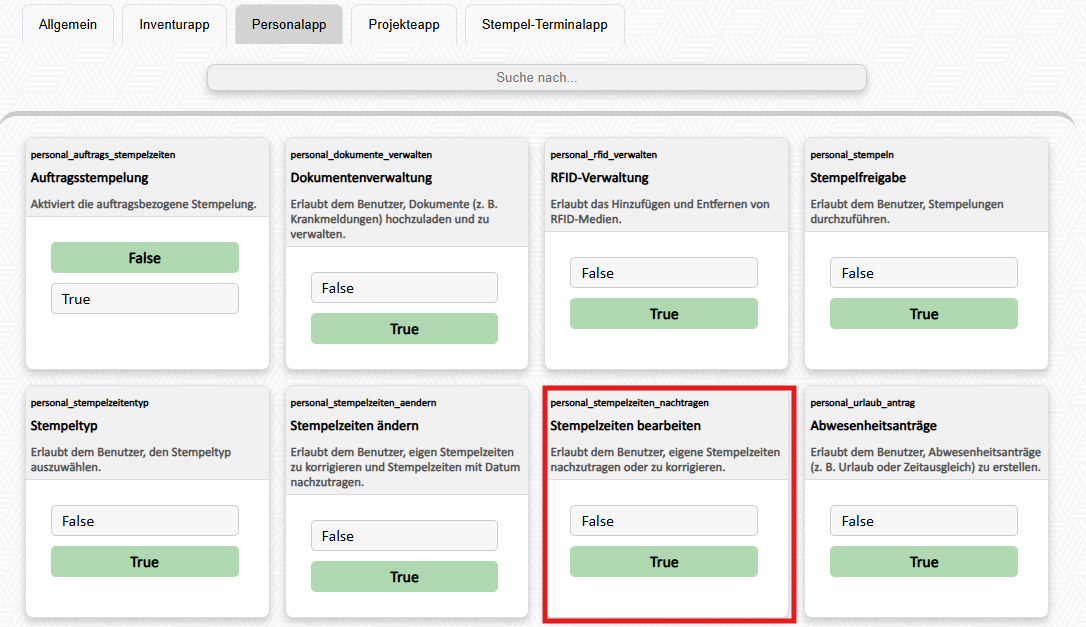Click the Stempelzeiten bearbeiten heading

tap(625, 425)
